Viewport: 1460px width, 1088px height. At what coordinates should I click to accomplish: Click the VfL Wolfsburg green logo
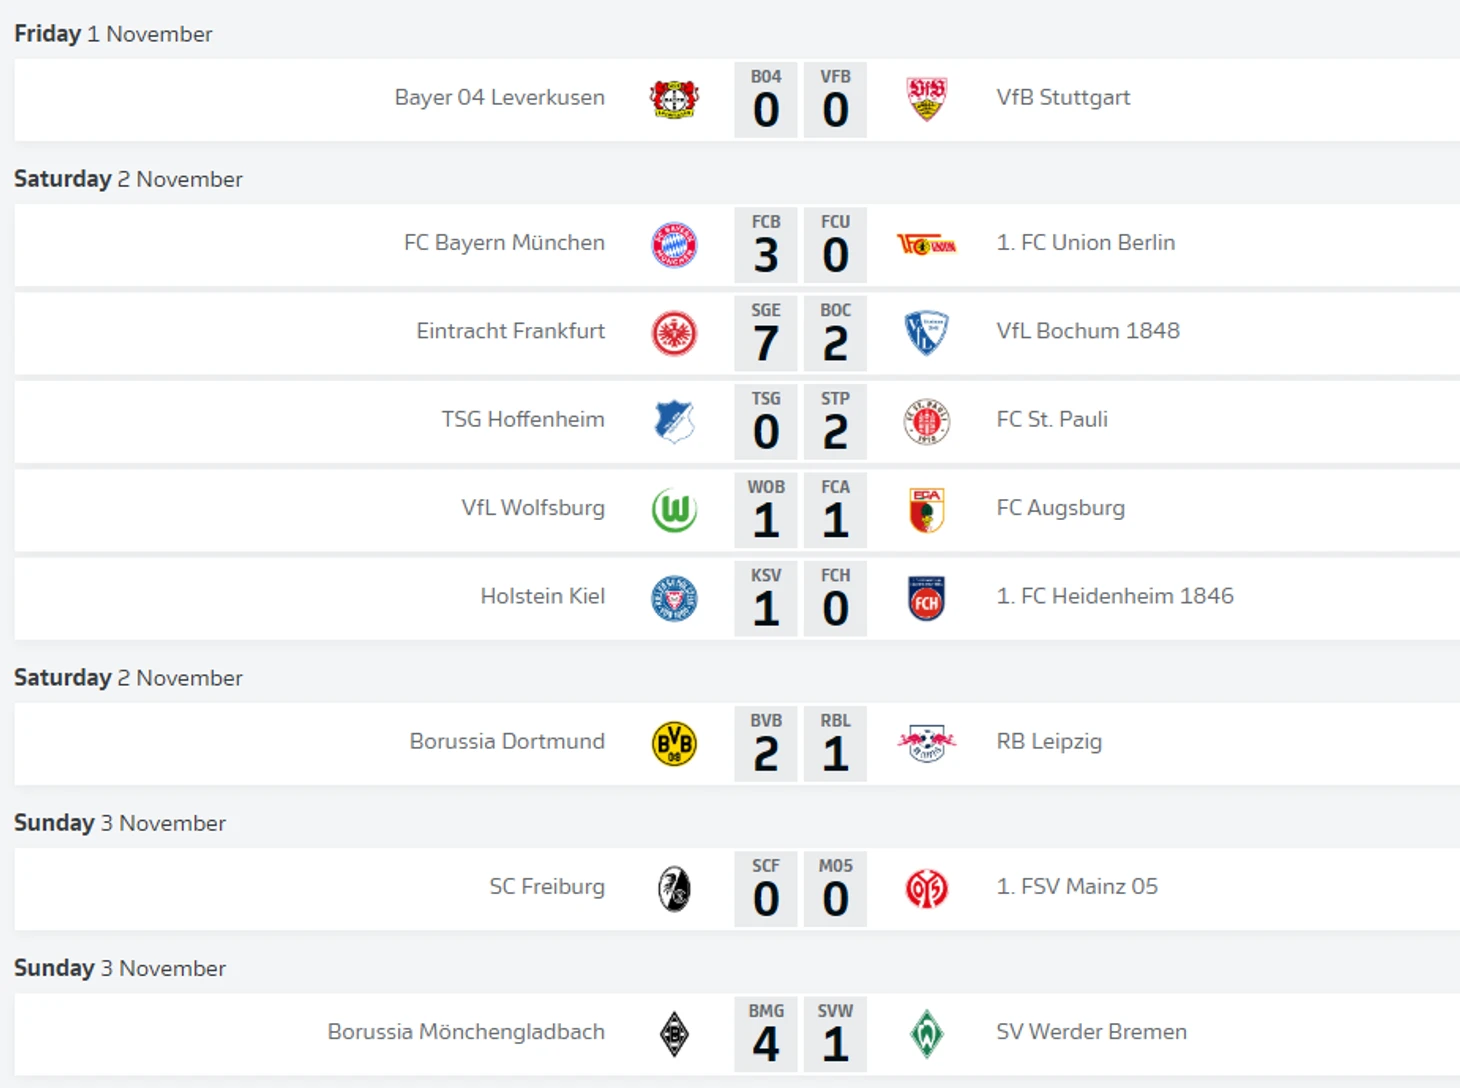(674, 510)
